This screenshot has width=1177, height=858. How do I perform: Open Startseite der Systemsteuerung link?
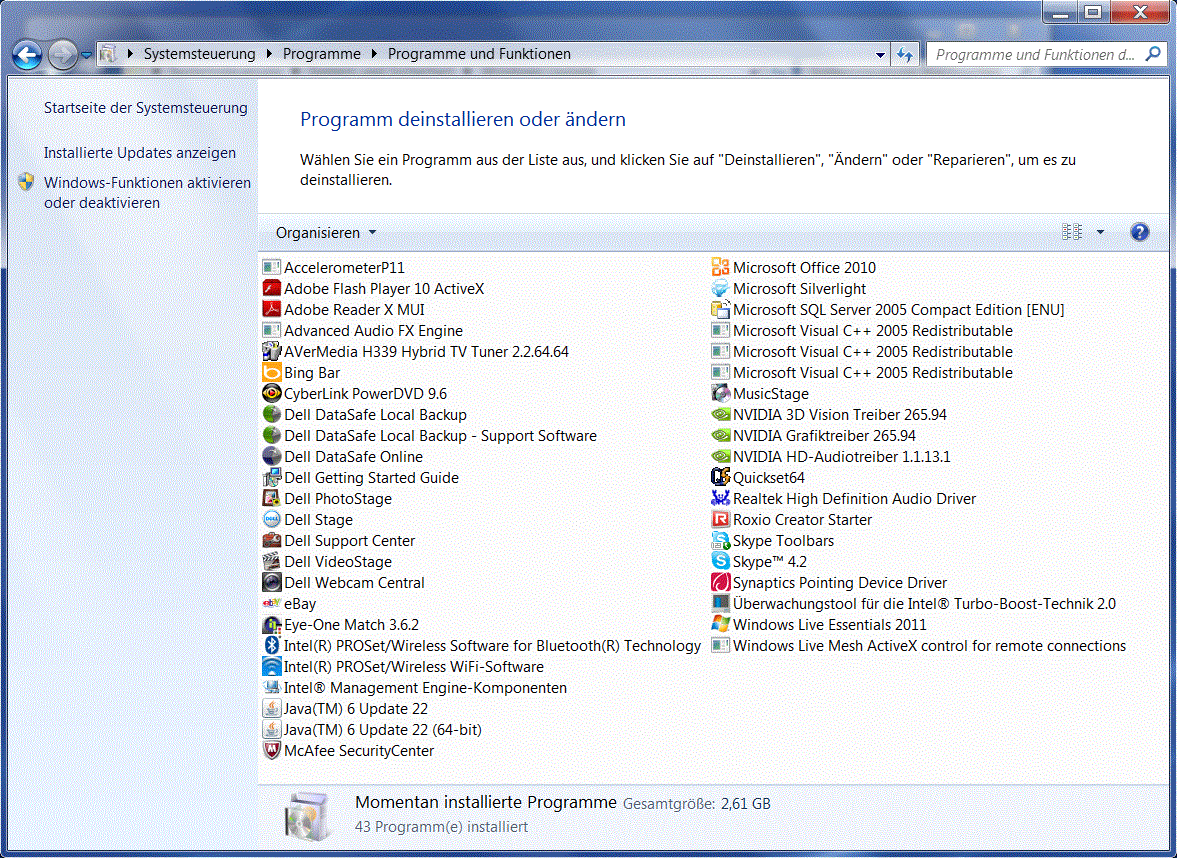click(146, 108)
